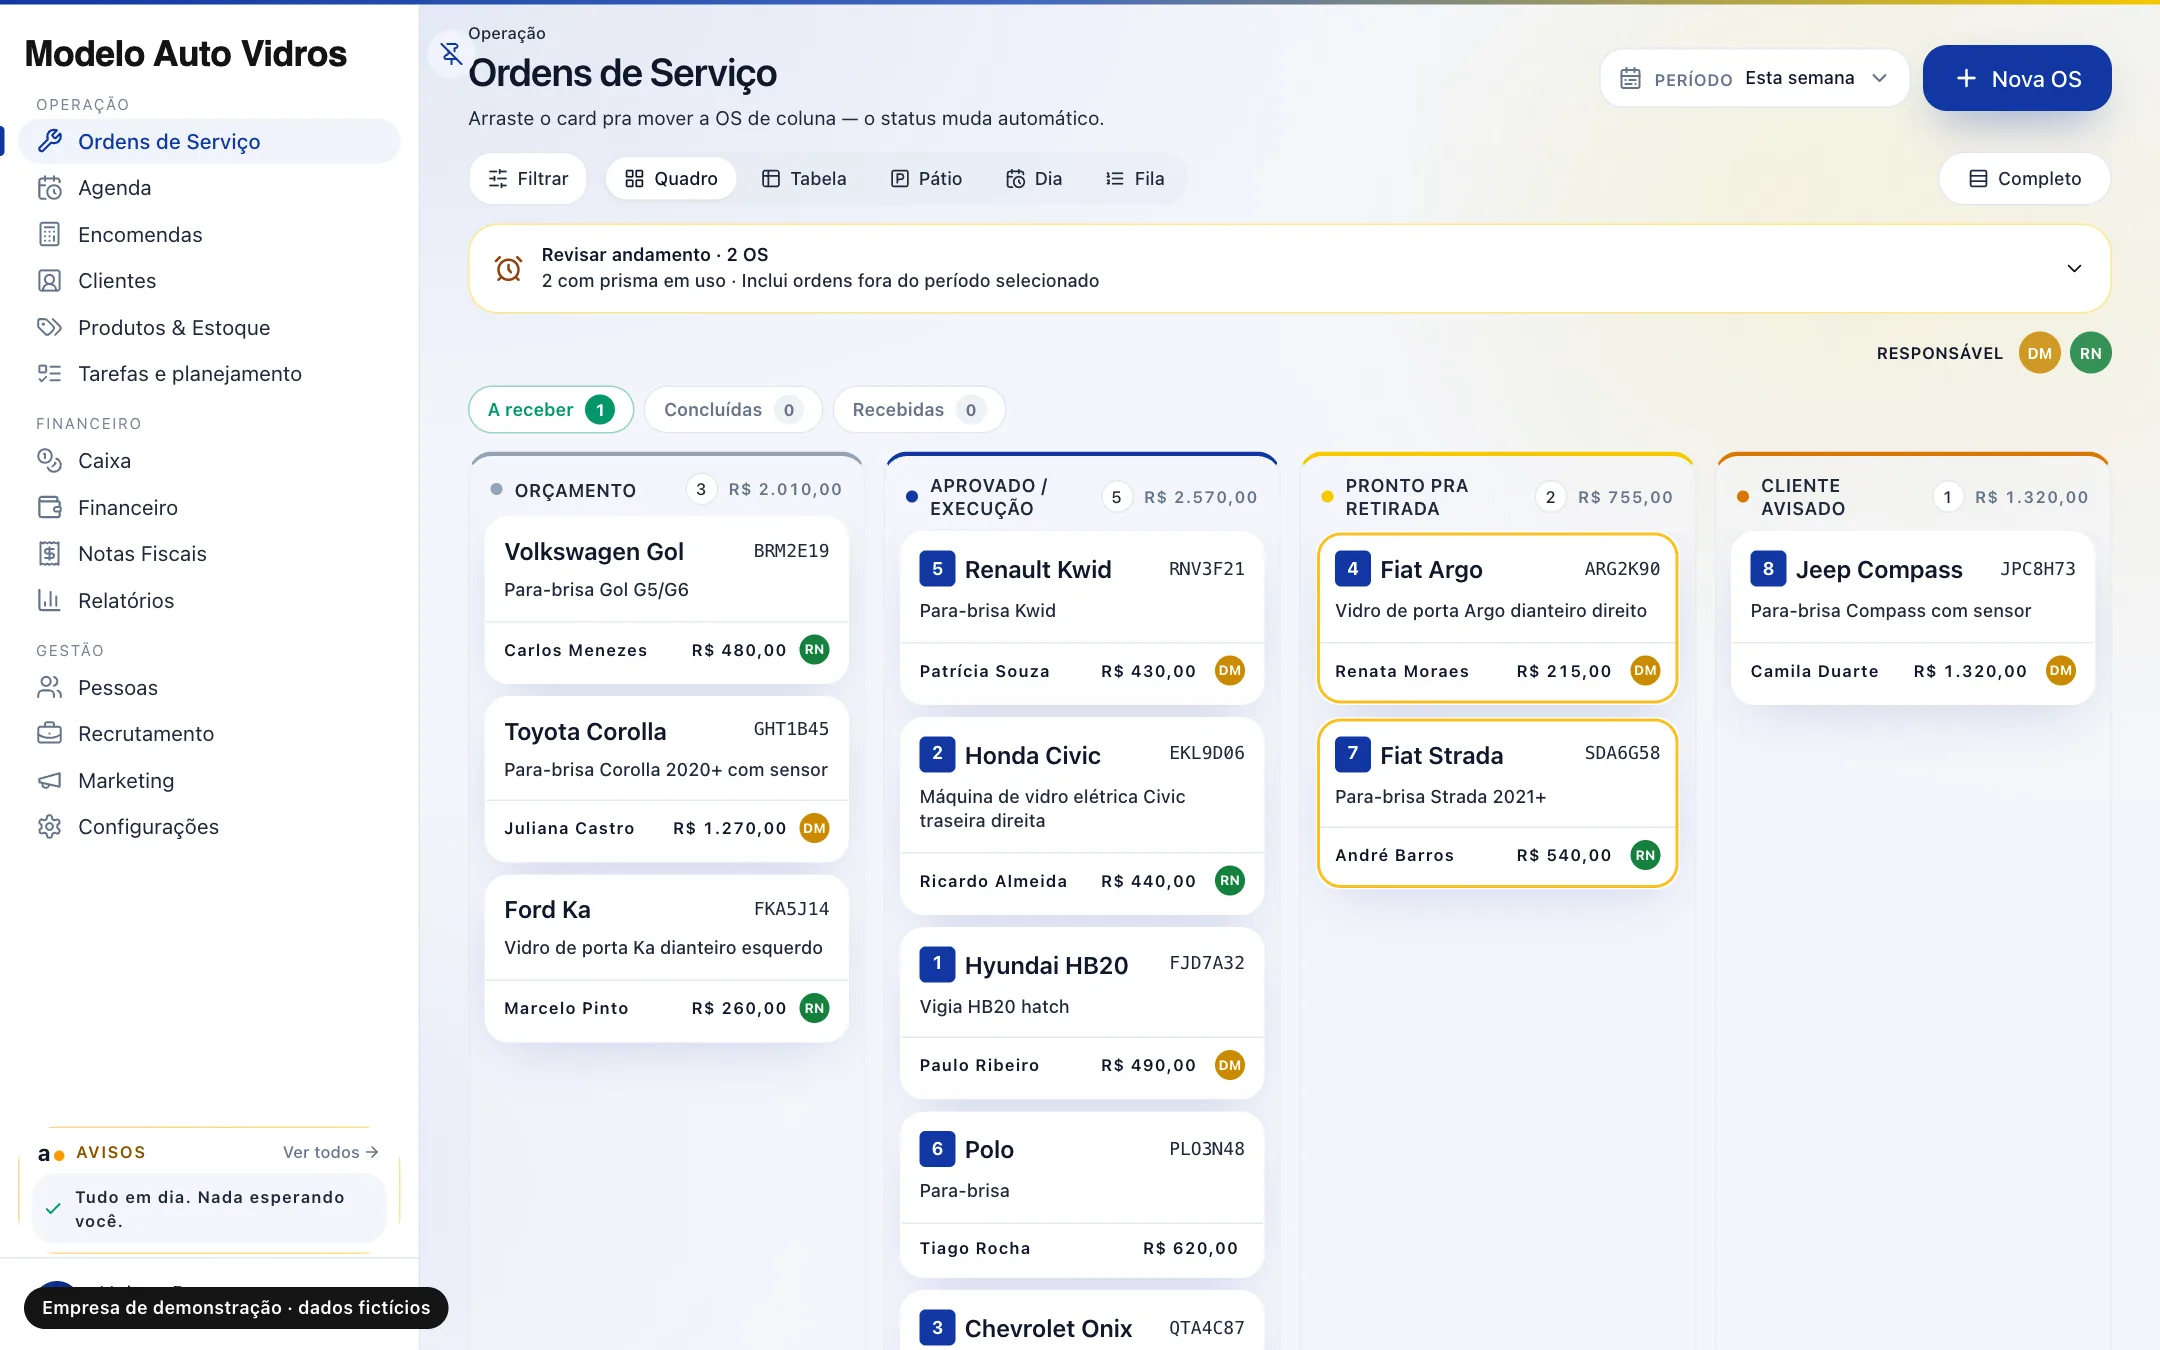The height and width of the screenshot is (1350, 2160).
Task: Click the Encomendas icon in the sidebar
Action: click(49, 234)
